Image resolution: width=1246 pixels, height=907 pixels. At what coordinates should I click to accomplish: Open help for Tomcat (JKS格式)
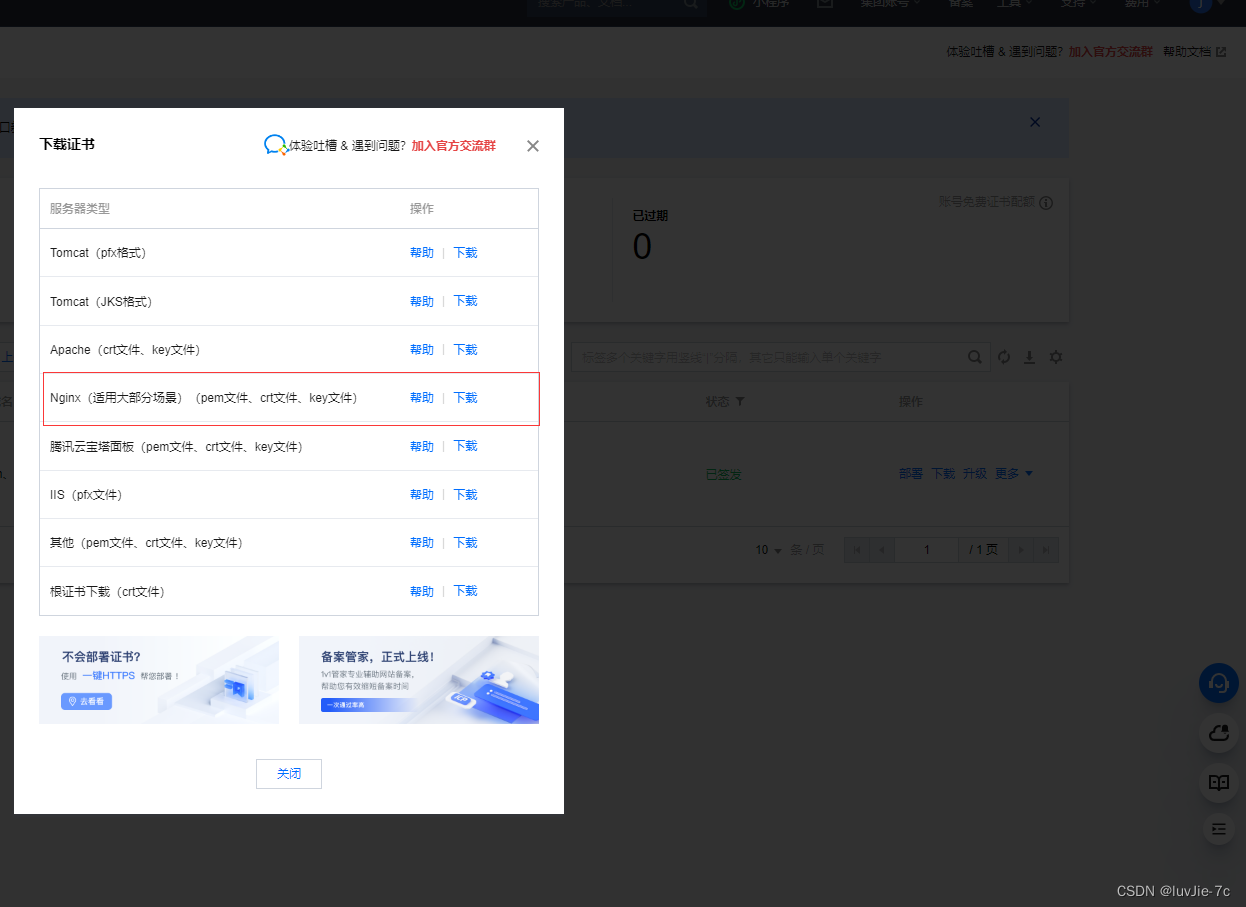[422, 301]
